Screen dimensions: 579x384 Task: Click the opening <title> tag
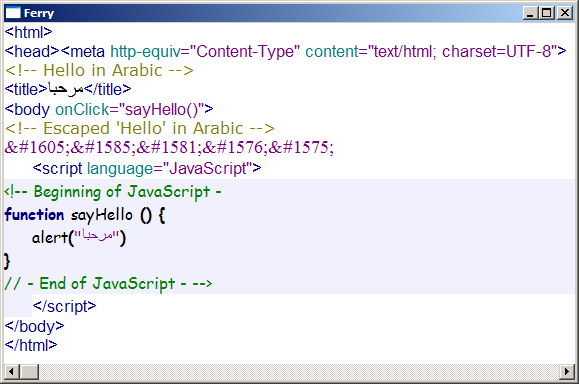(26, 90)
